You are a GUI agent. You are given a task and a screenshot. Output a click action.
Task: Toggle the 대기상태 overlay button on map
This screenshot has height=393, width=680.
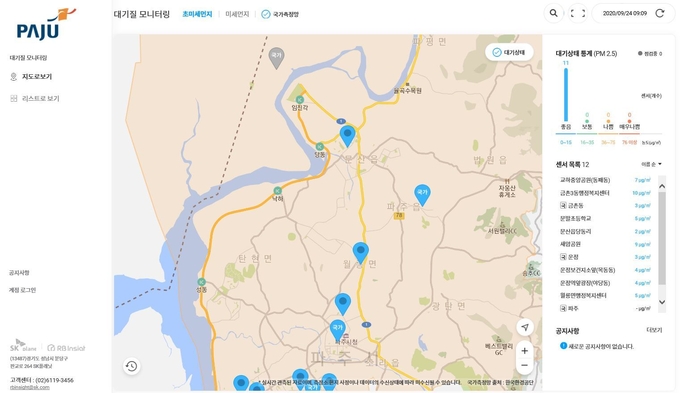click(x=509, y=52)
